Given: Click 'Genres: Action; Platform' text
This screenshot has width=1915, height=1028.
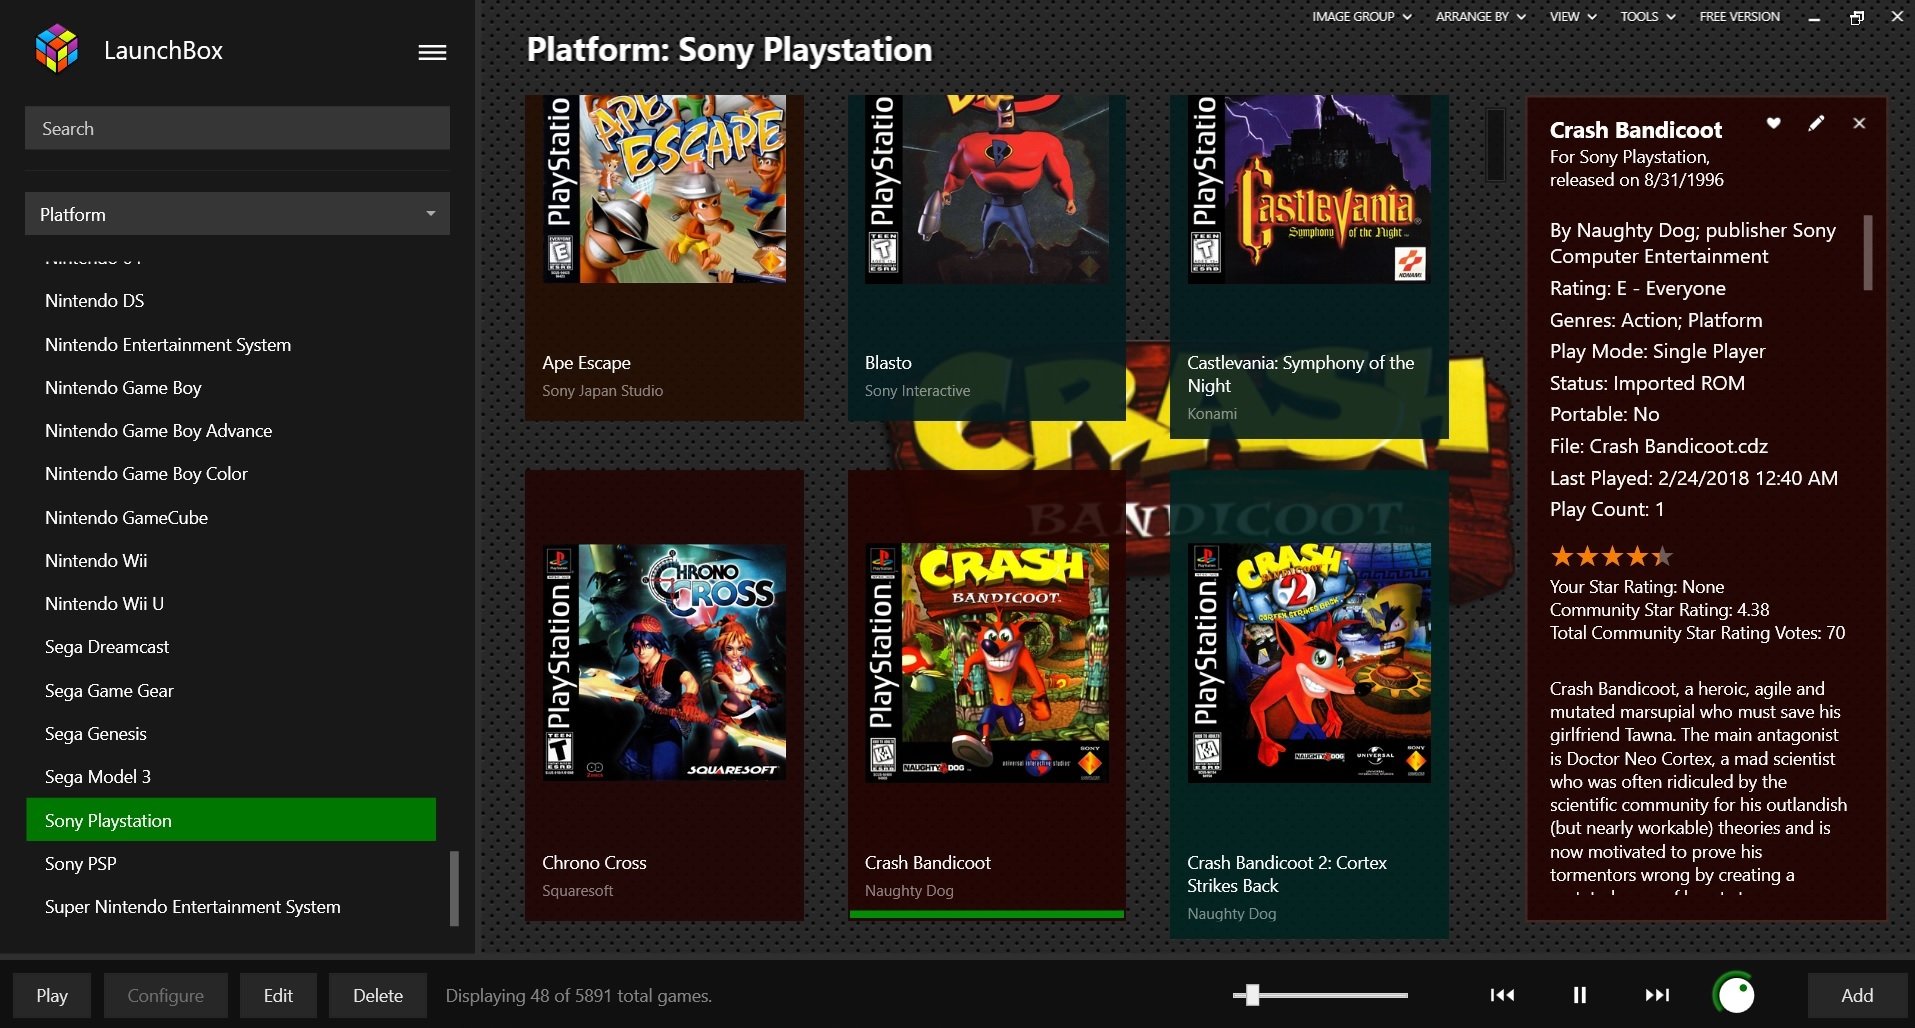Looking at the screenshot, I should pyautogui.click(x=1656, y=320).
